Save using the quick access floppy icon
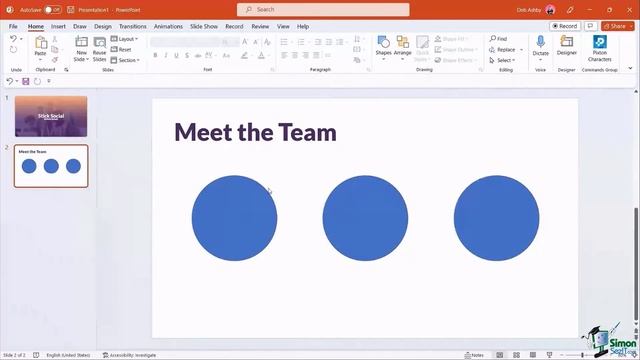 click(25, 81)
